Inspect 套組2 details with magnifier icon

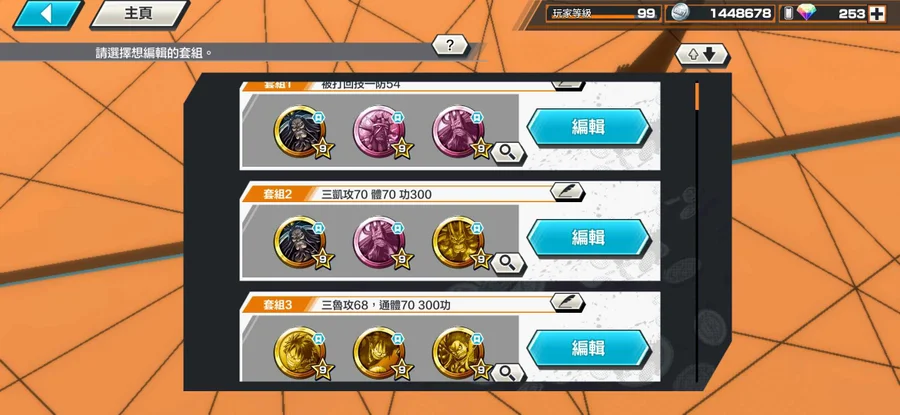[x=507, y=263]
